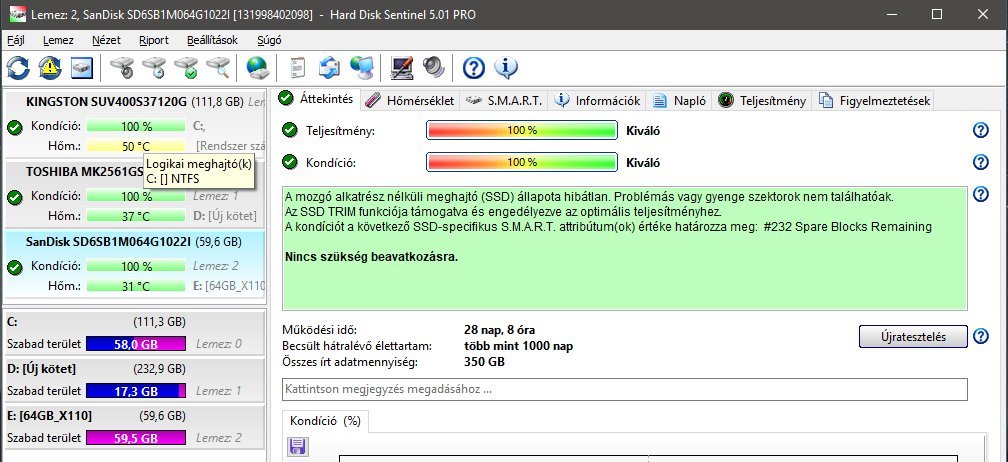The width and height of the screenshot is (1008, 462).
Task: Click green status check for KINGSTON disk
Action: 15,127
